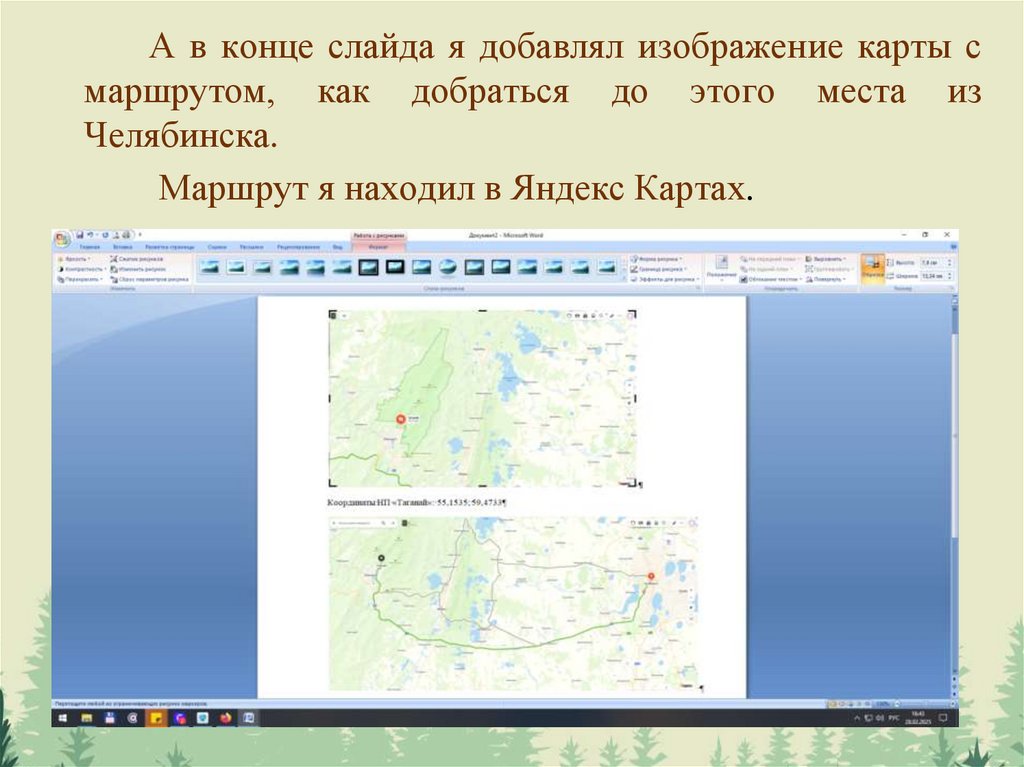Show hidden tray icons chevron
Viewport: 1024px width, 767px height.
tap(857, 718)
